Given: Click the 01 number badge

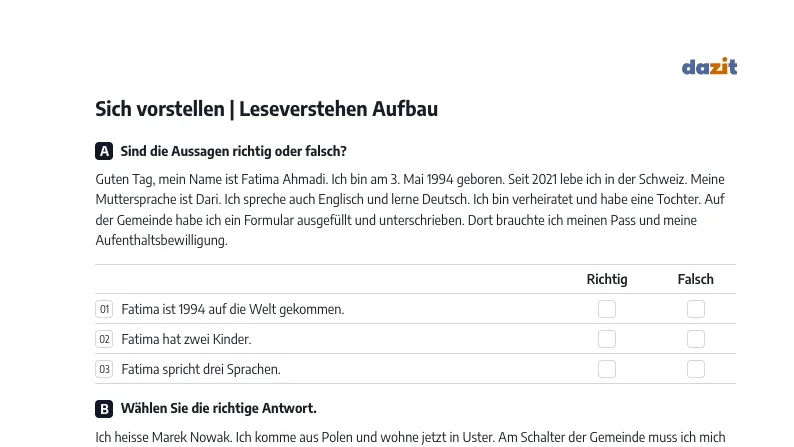Looking at the screenshot, I should click(x=104, y=309).
